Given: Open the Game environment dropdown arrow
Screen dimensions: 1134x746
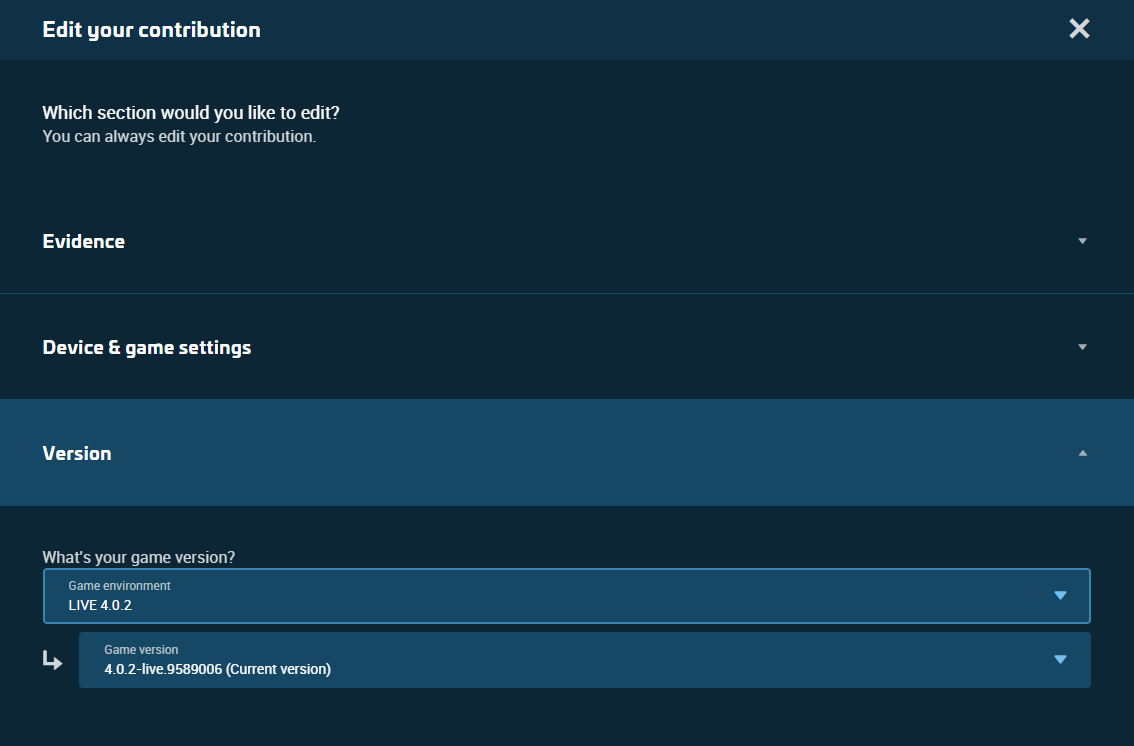Looking at the screenshot, I should point(1060,596).
